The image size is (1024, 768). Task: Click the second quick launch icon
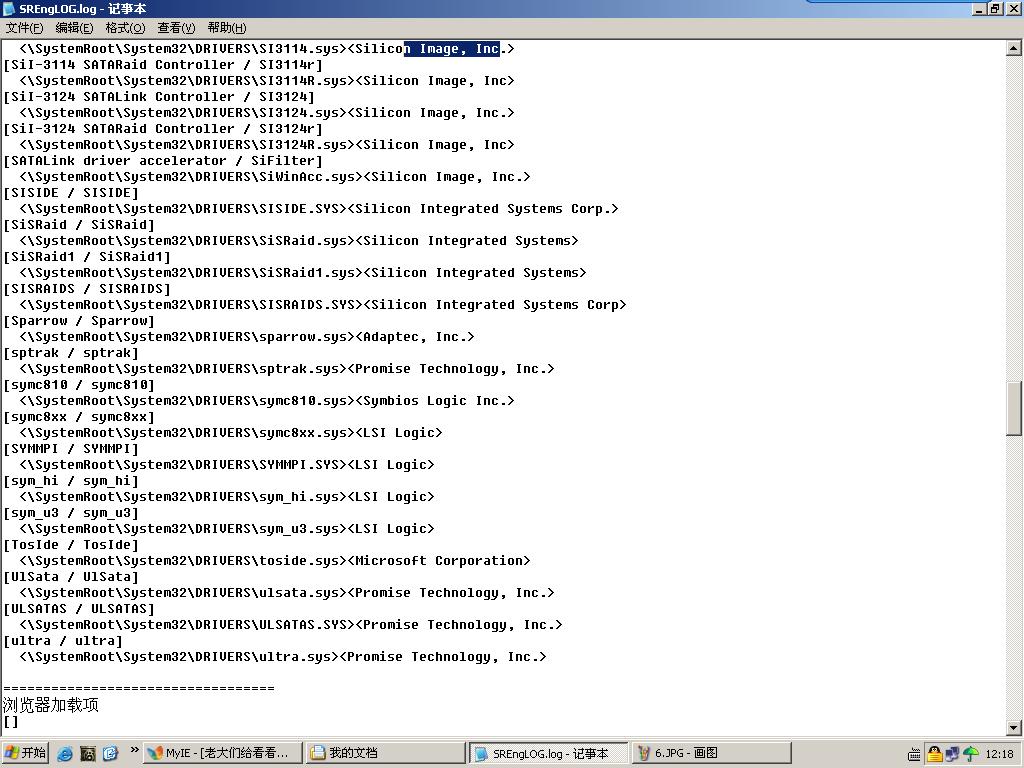(x=88, y=754)
